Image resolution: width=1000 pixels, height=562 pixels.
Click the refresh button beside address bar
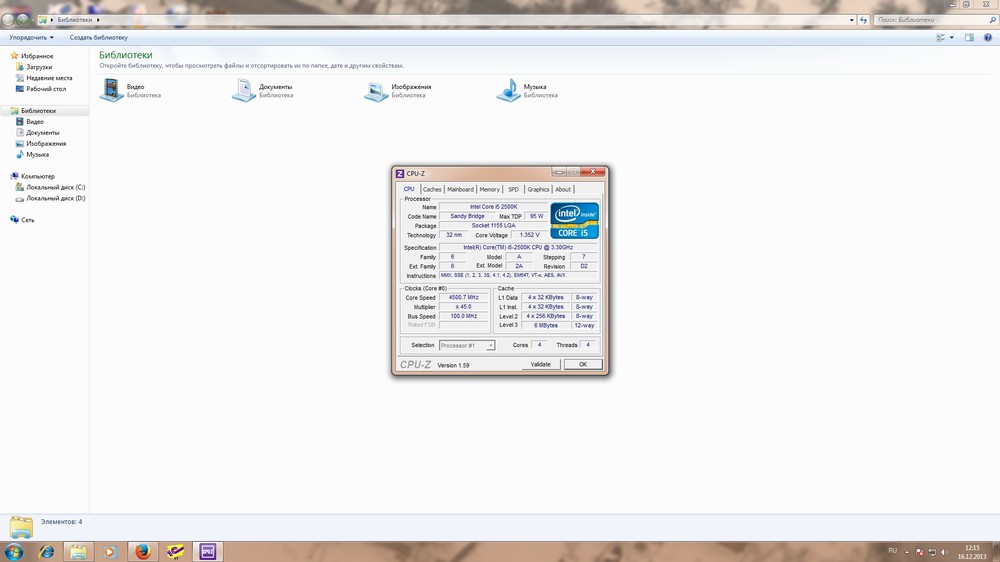tap(864, 20)
